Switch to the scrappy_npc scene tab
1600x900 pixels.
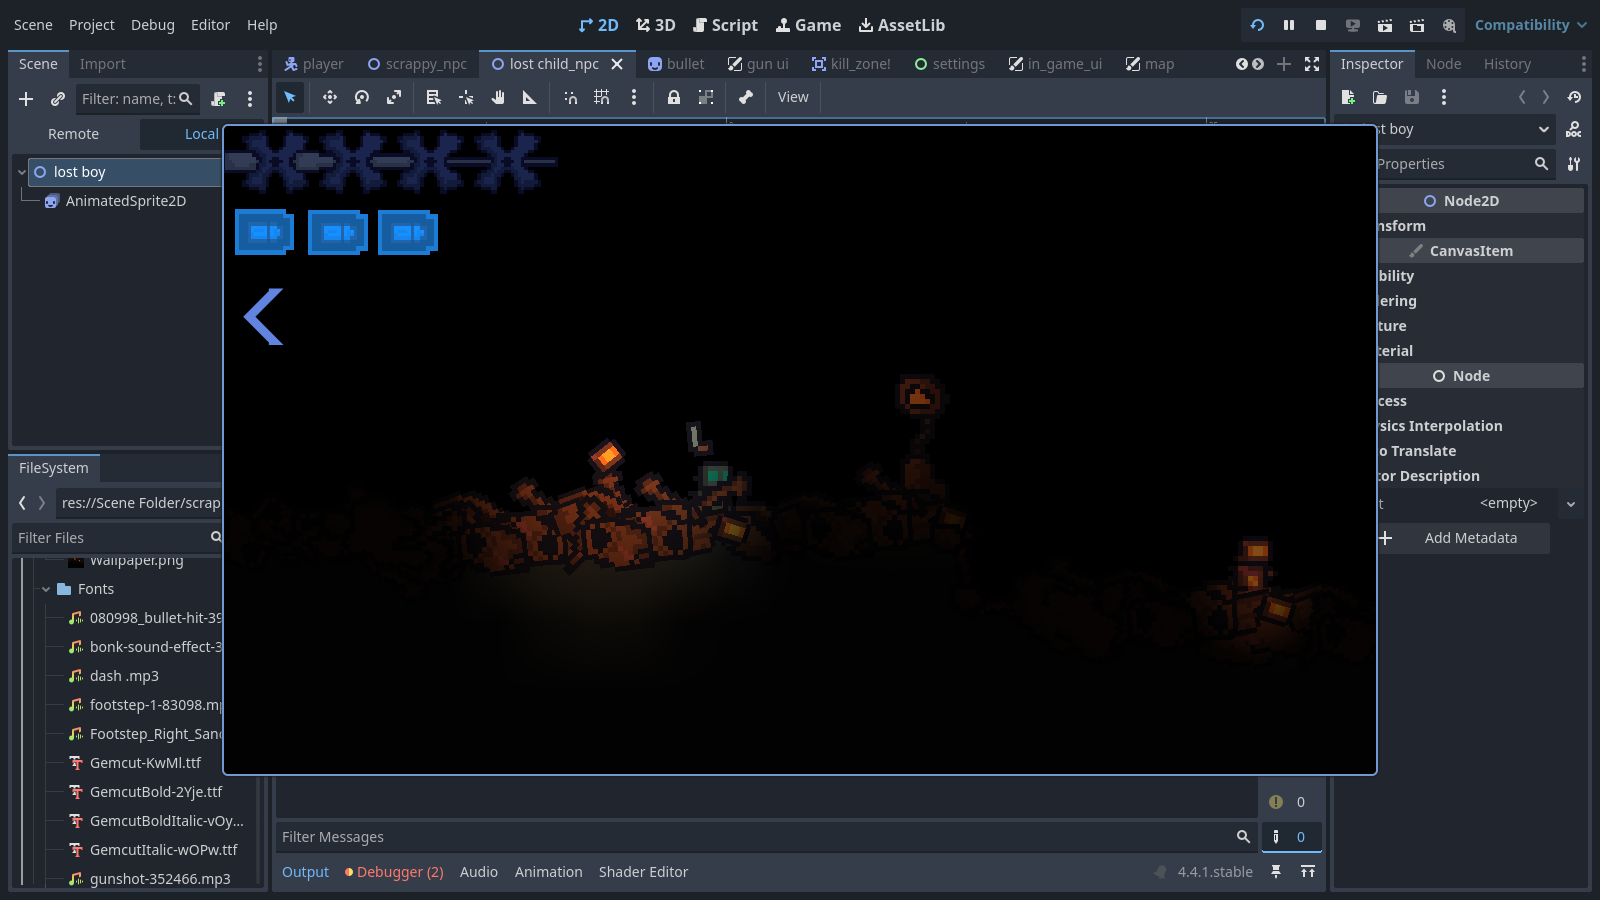417,64
